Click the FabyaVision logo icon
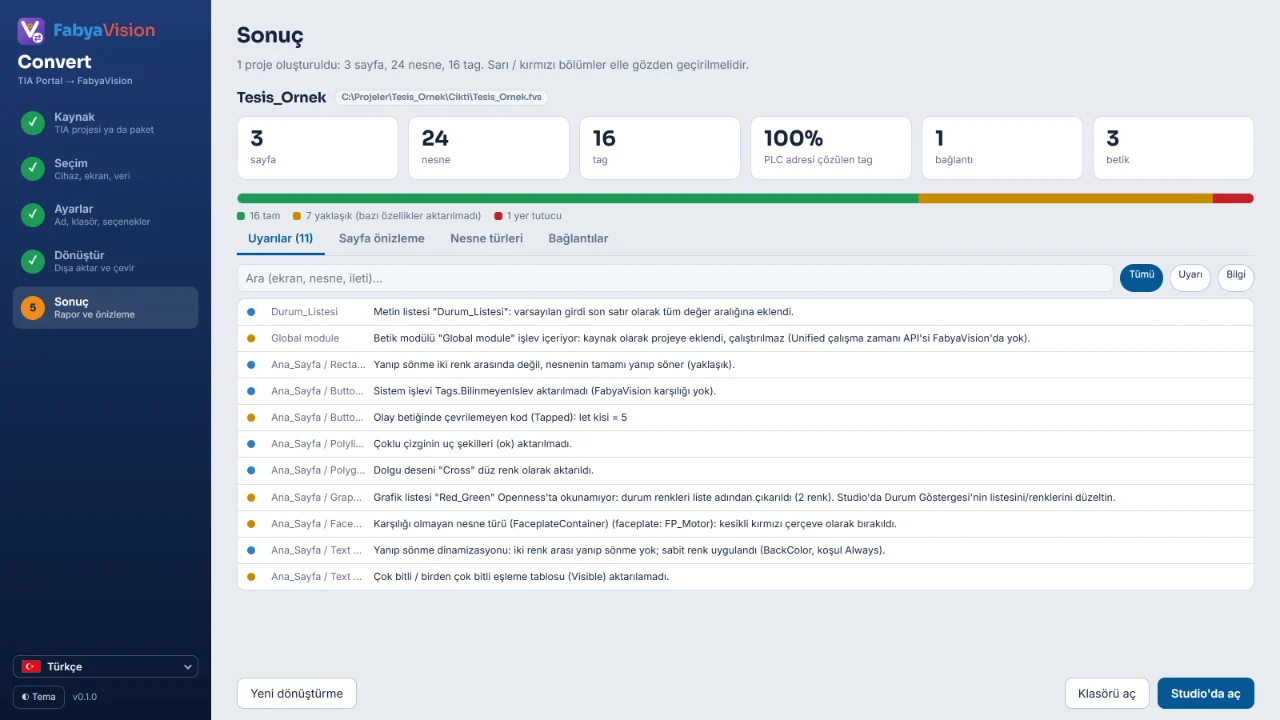Screen dimensions: 1280x720 tap(31, 31)
